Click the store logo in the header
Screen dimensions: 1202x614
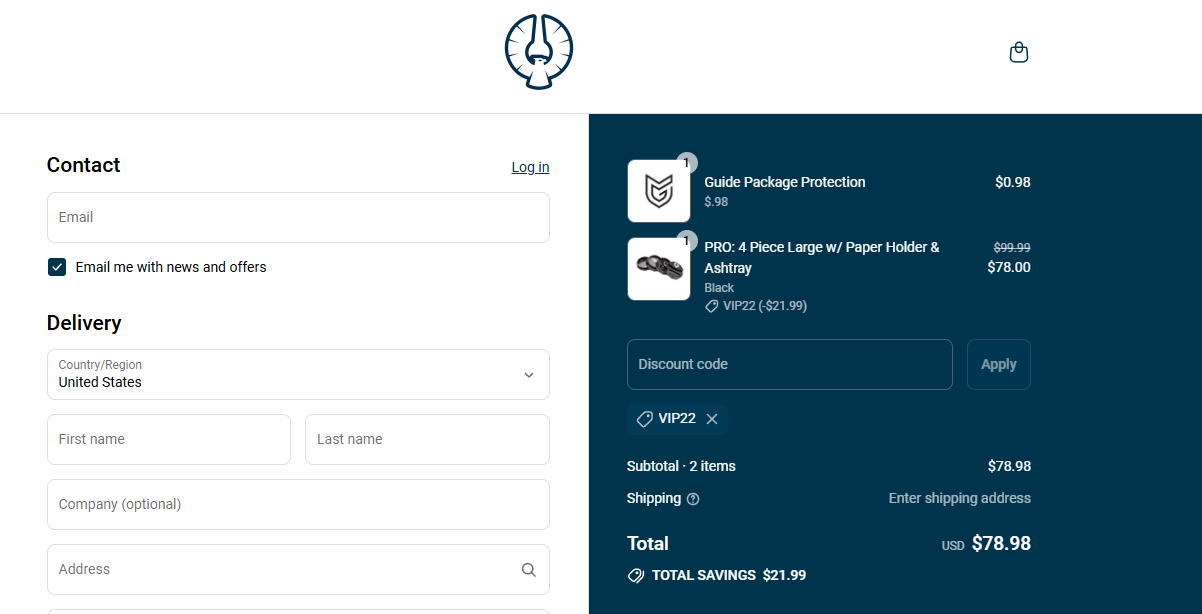pyautogui.click(x=539, y=52)
